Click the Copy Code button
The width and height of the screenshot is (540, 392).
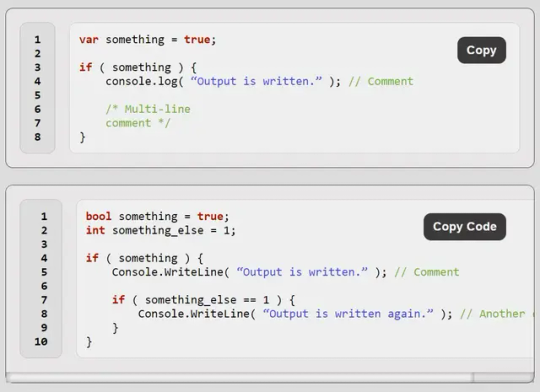[465, 227]
